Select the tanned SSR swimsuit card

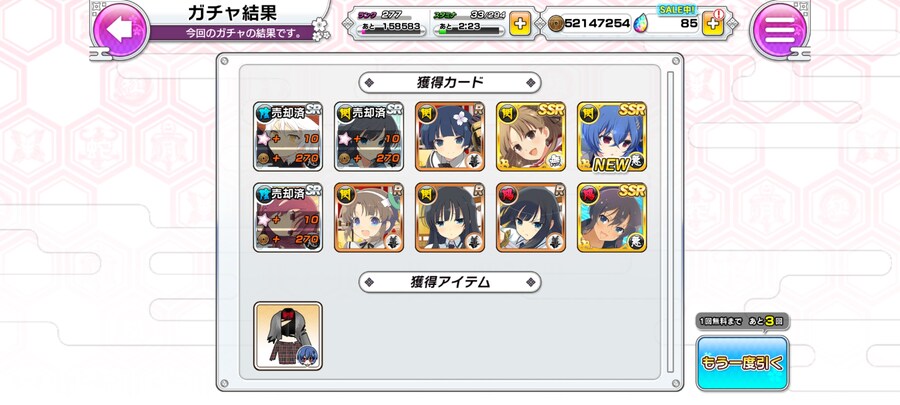point(612,217)
